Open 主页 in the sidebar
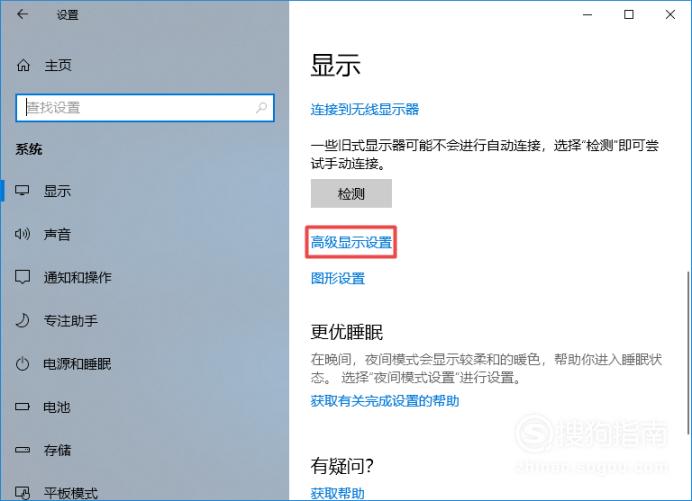 [x=57, y=65]
